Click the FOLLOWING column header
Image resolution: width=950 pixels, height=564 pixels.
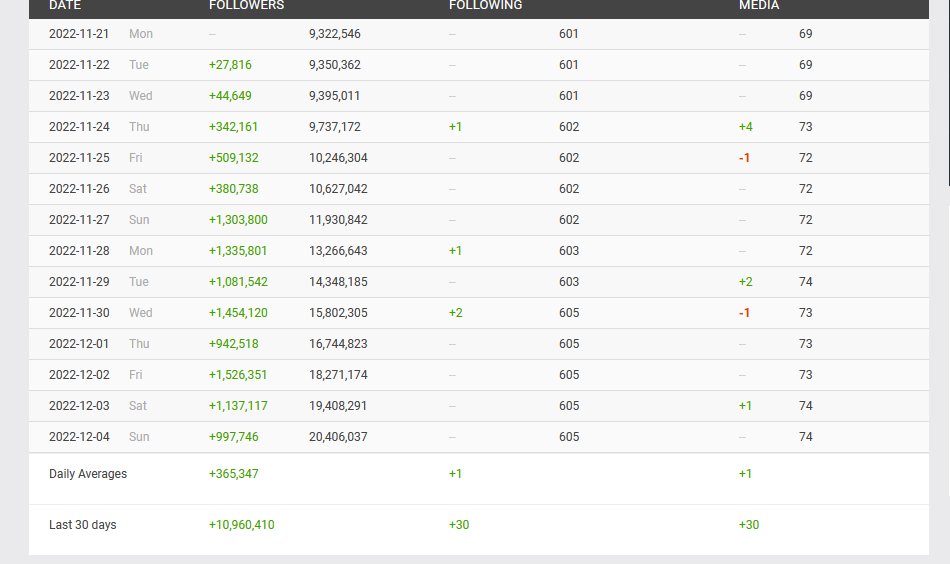coord(485,5)
